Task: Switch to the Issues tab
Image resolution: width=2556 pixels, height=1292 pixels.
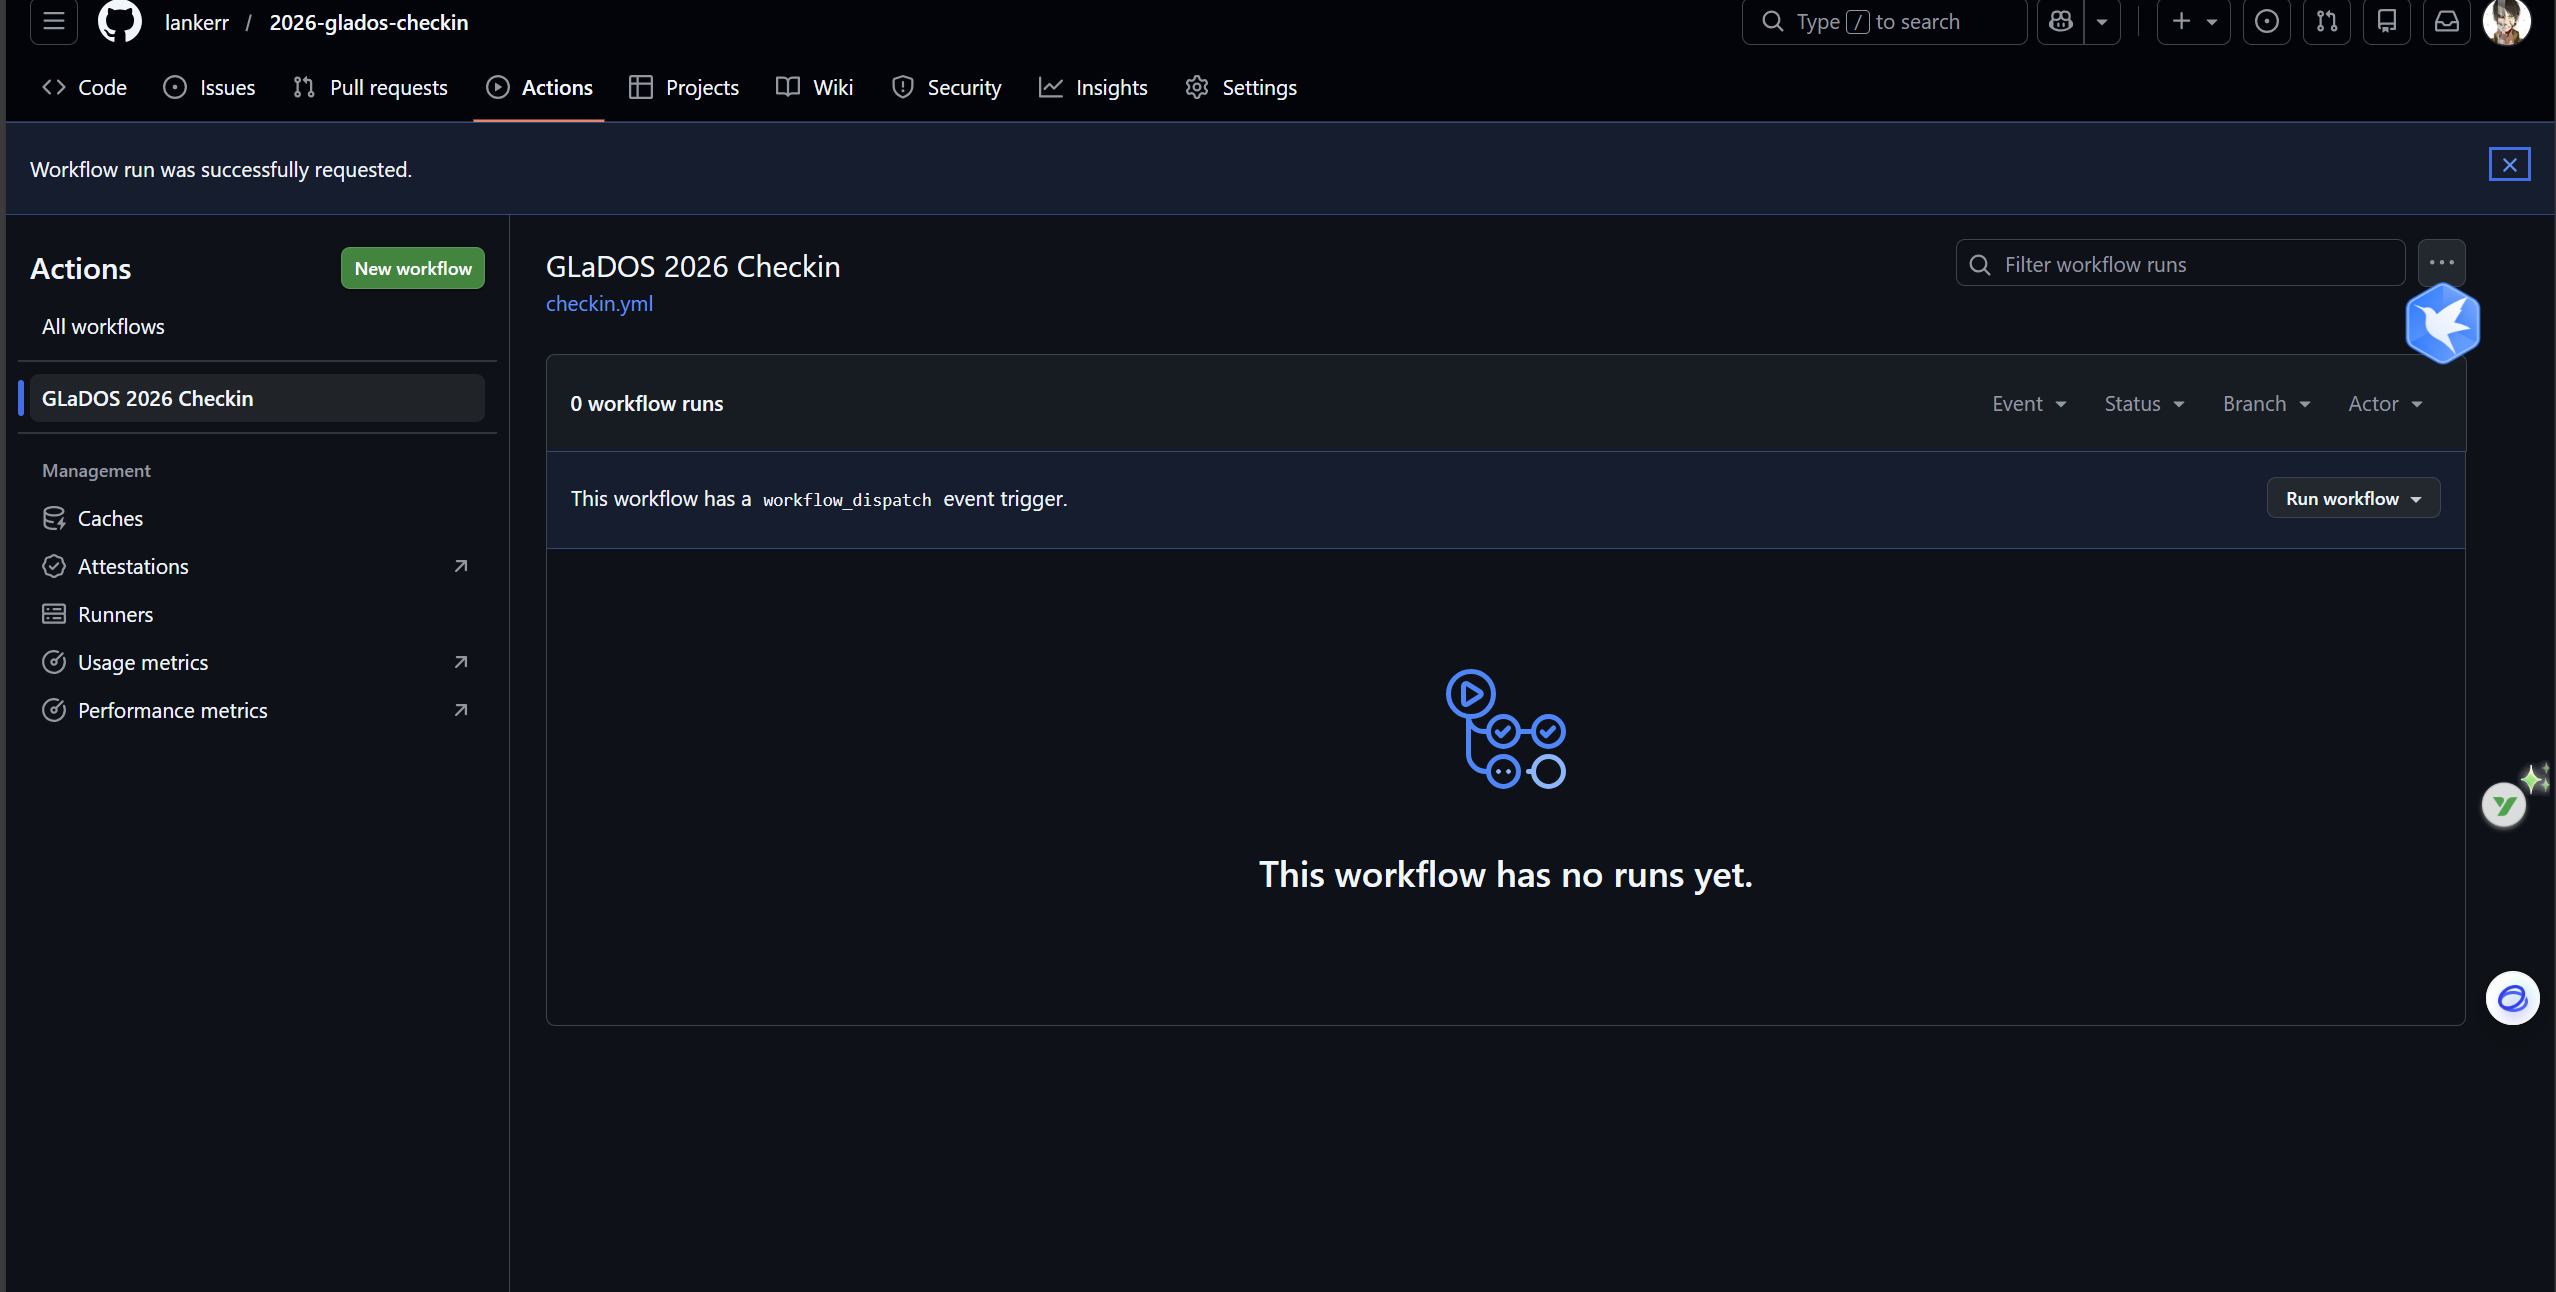Action: tap(209, 88)
